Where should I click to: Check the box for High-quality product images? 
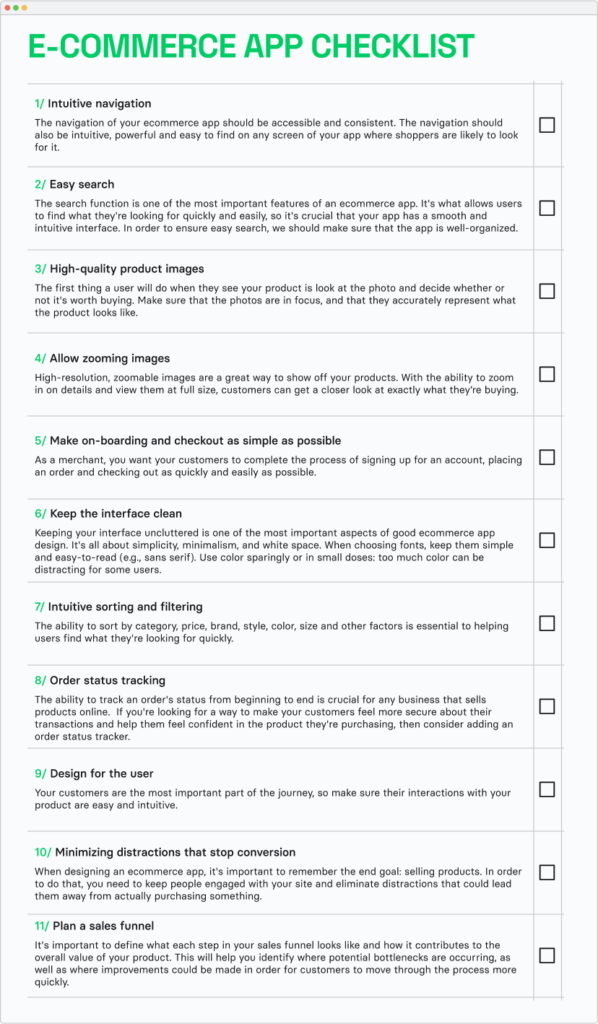click(547, 291)
